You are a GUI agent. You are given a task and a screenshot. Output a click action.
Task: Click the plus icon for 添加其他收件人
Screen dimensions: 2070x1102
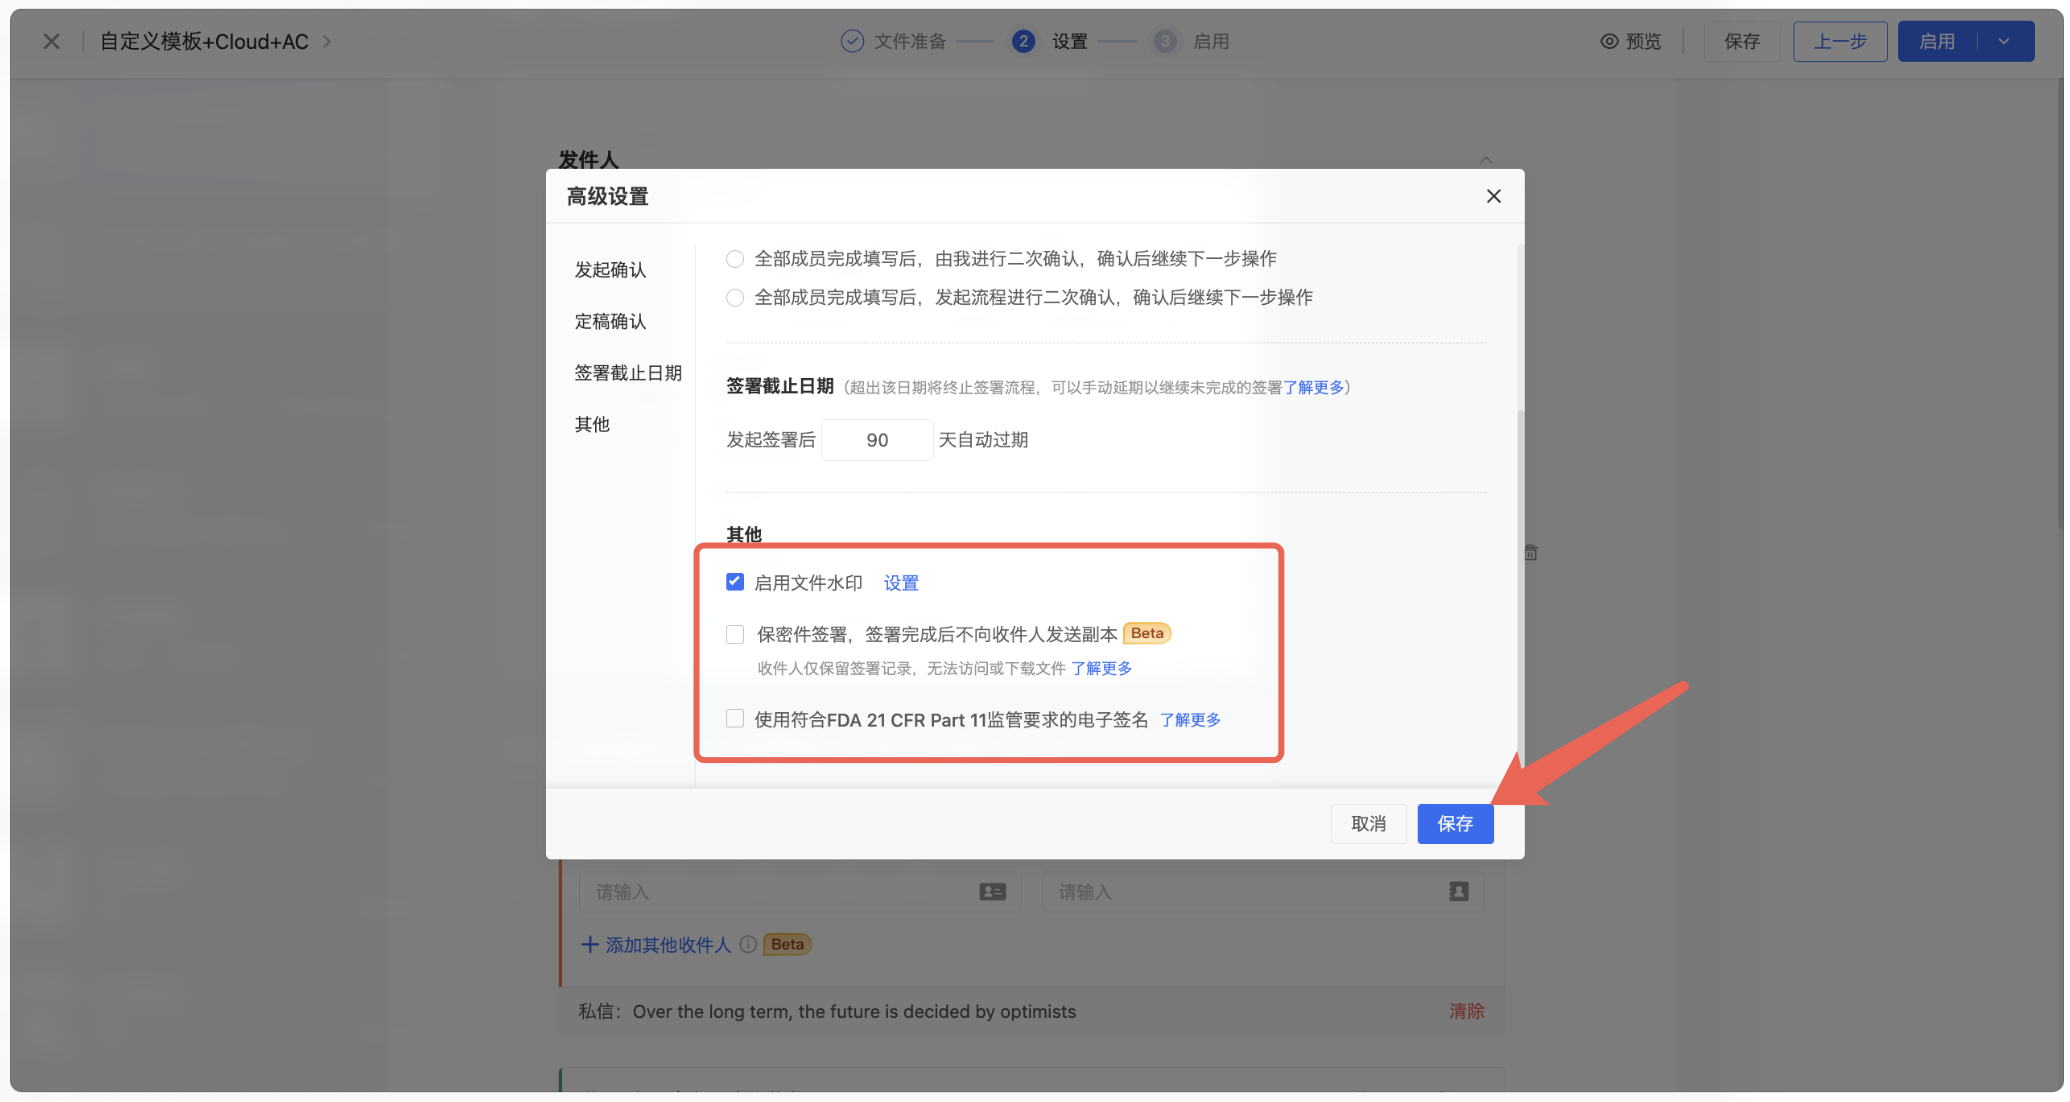590,944
